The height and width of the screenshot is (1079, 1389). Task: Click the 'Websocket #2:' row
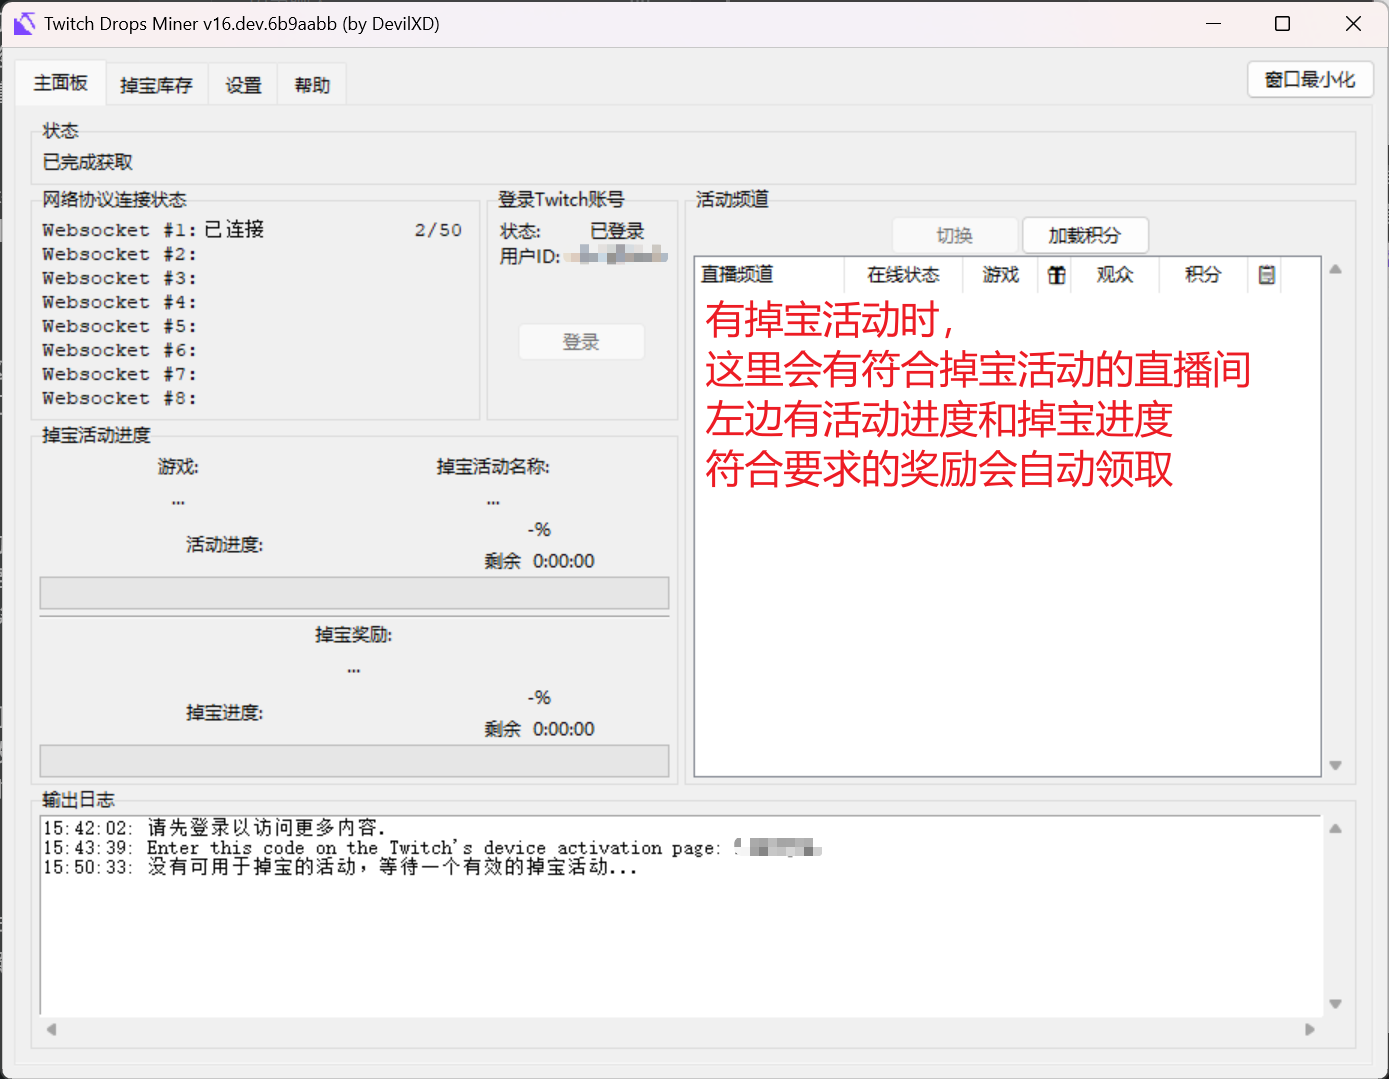pyautogui.click(x=119, y=254)
